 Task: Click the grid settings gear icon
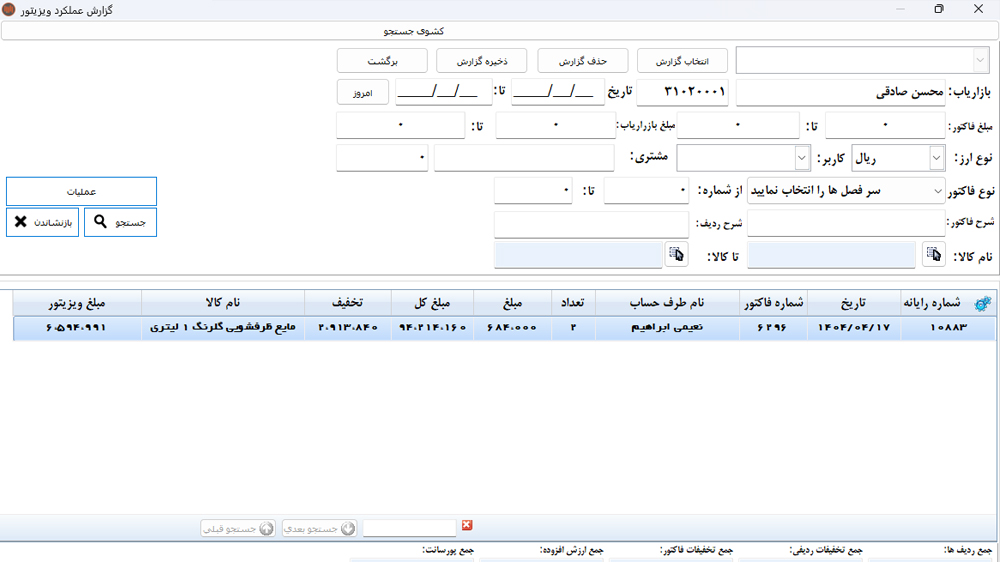pos(982,303)
